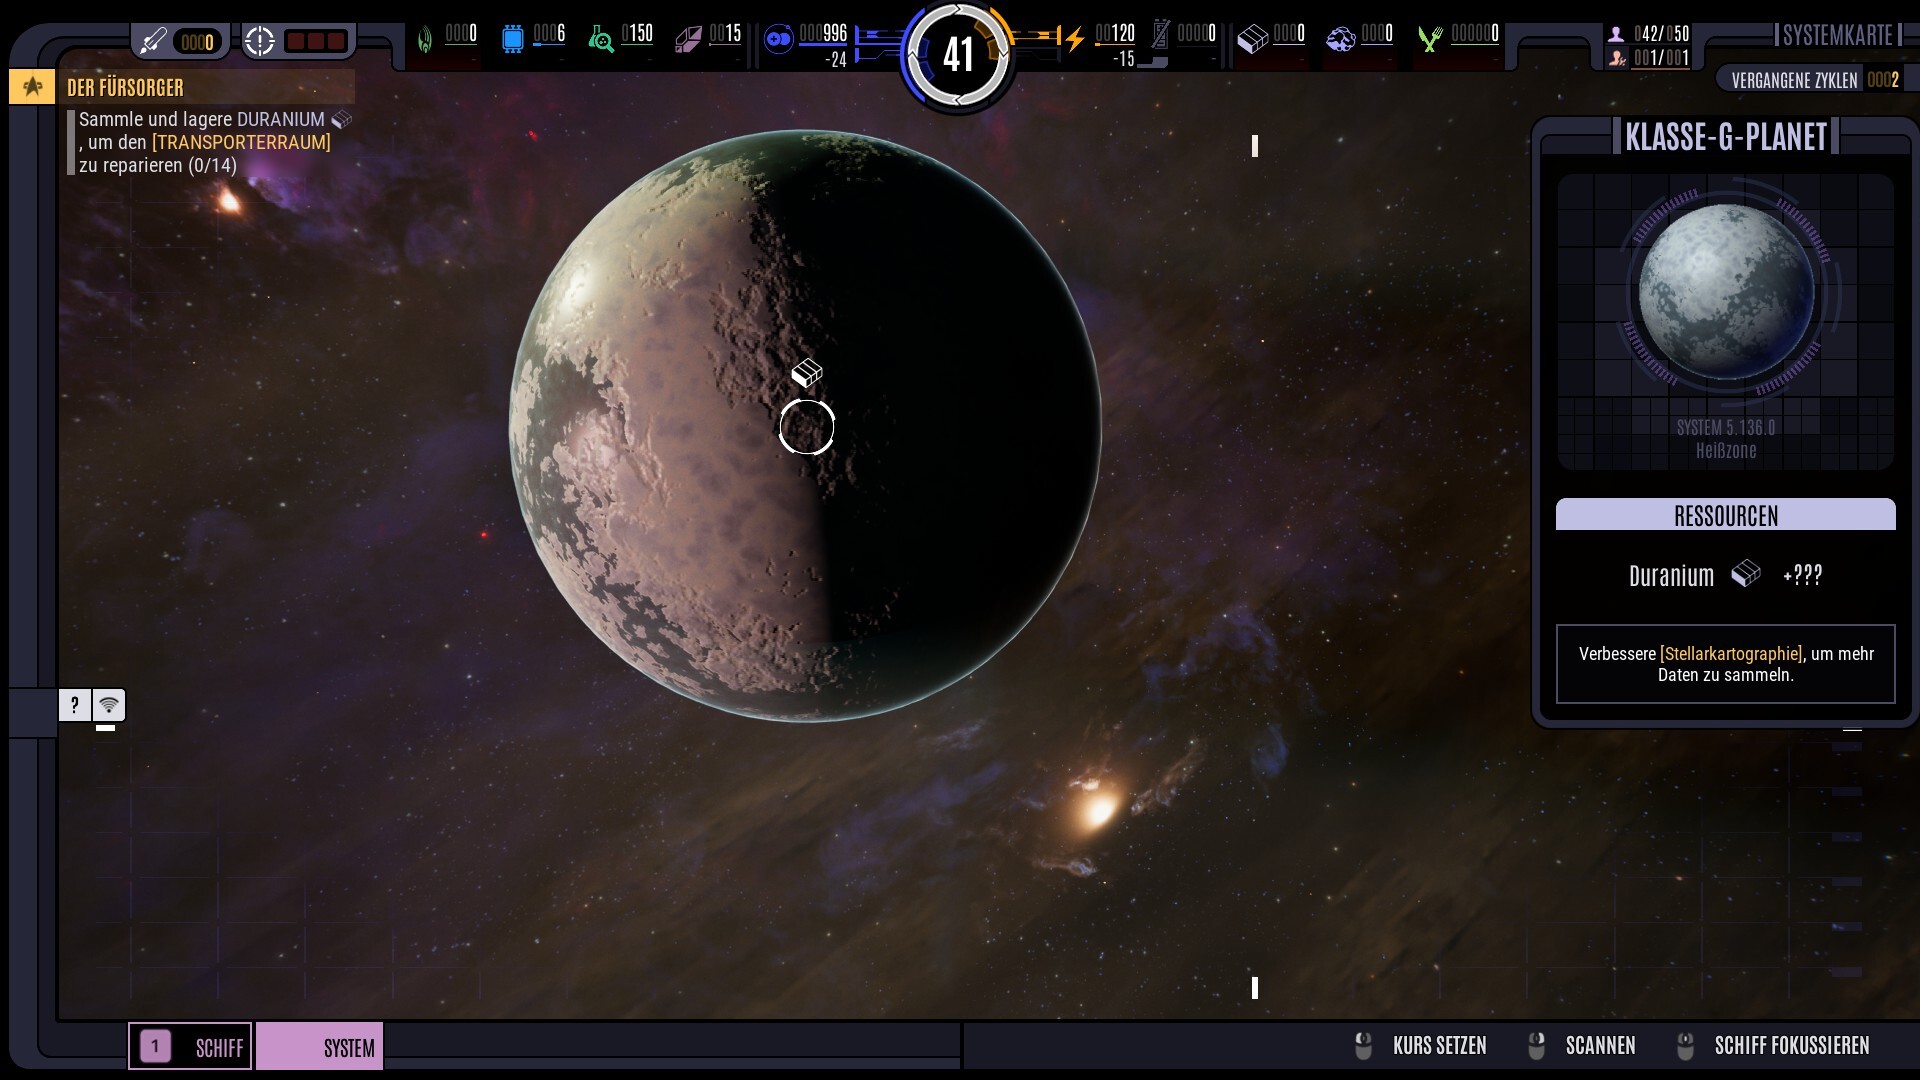The image size is (1920, 1080).
Task: Click the Schiff fokussieren action
Action: (x=1773, y=1046)
